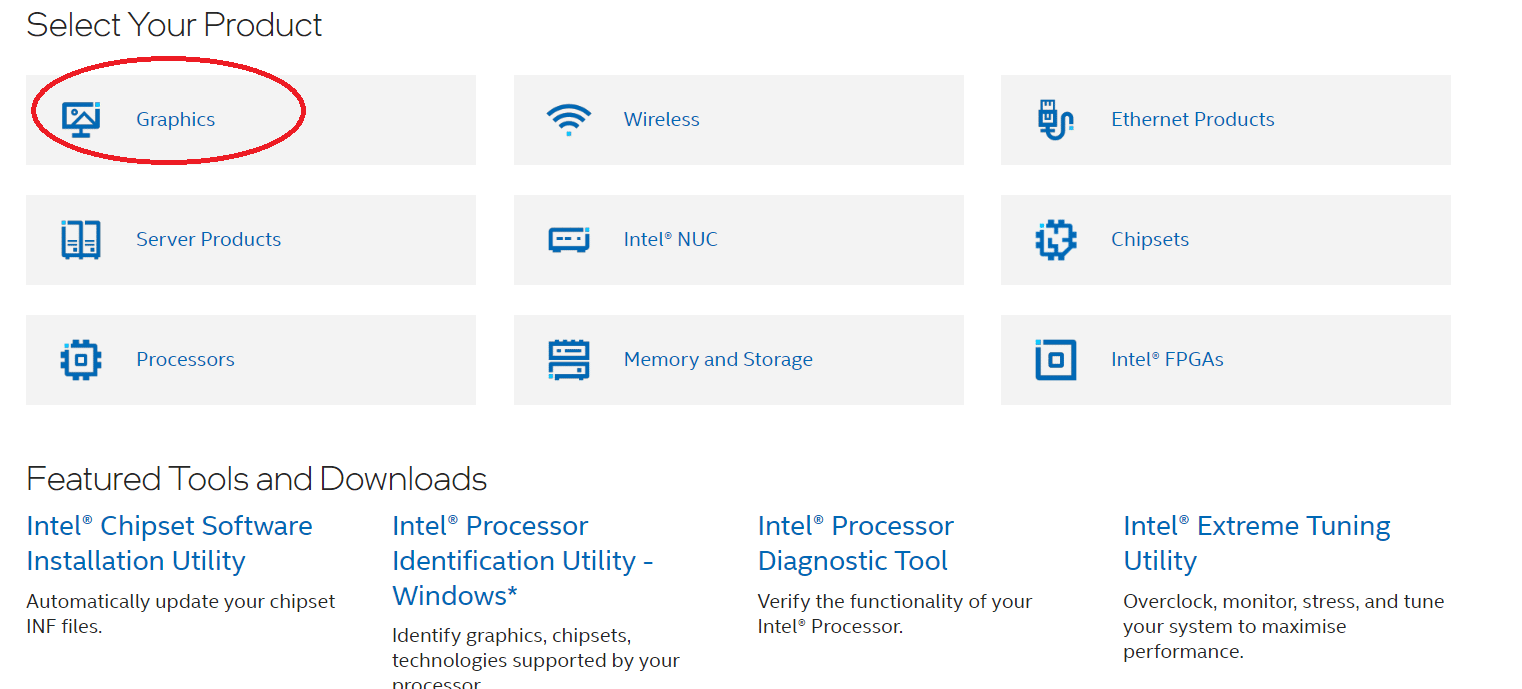The height and width of the screenshot is (689, 1522).
Task: Open Intel Extreme Tuning Utility link
Action: (1256, 543)
